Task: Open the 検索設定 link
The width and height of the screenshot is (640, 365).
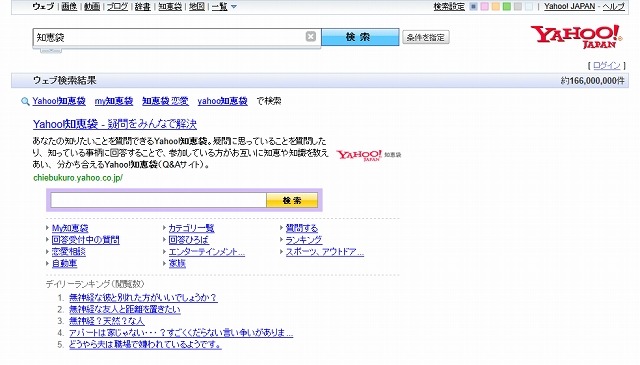Action: tap(449, 7)
